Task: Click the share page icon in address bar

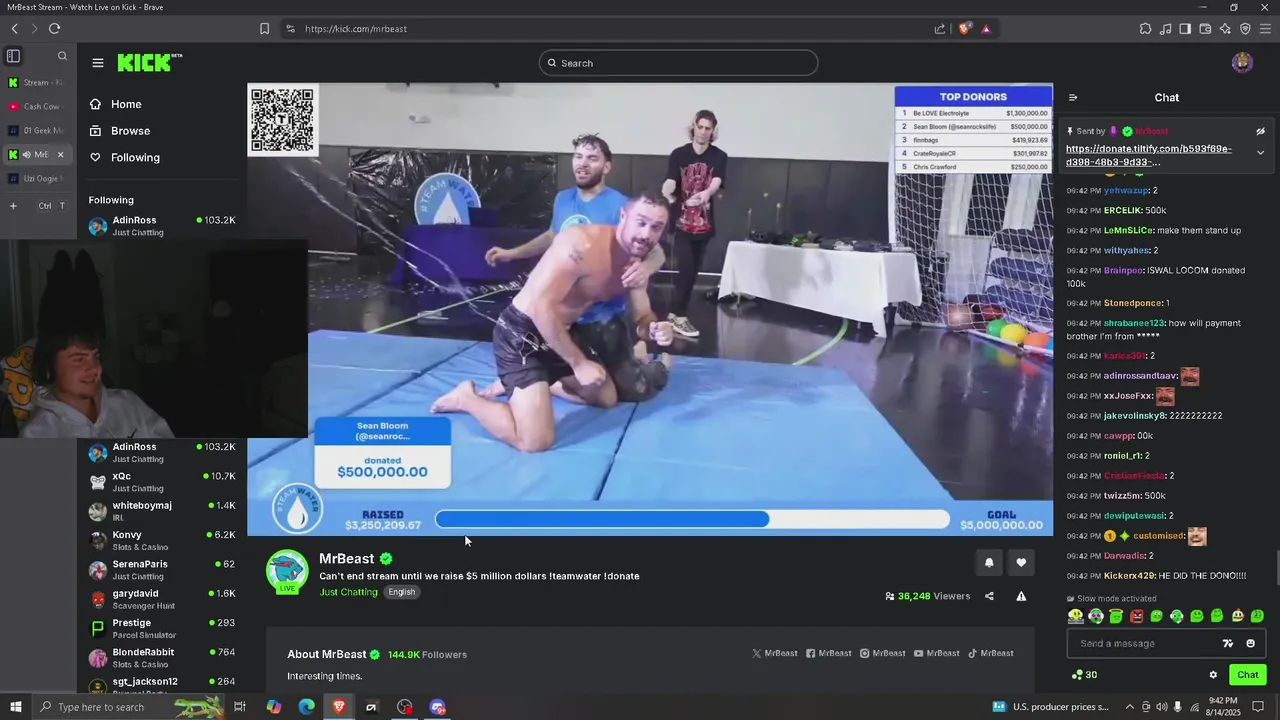Action: (x=940, y=29)
